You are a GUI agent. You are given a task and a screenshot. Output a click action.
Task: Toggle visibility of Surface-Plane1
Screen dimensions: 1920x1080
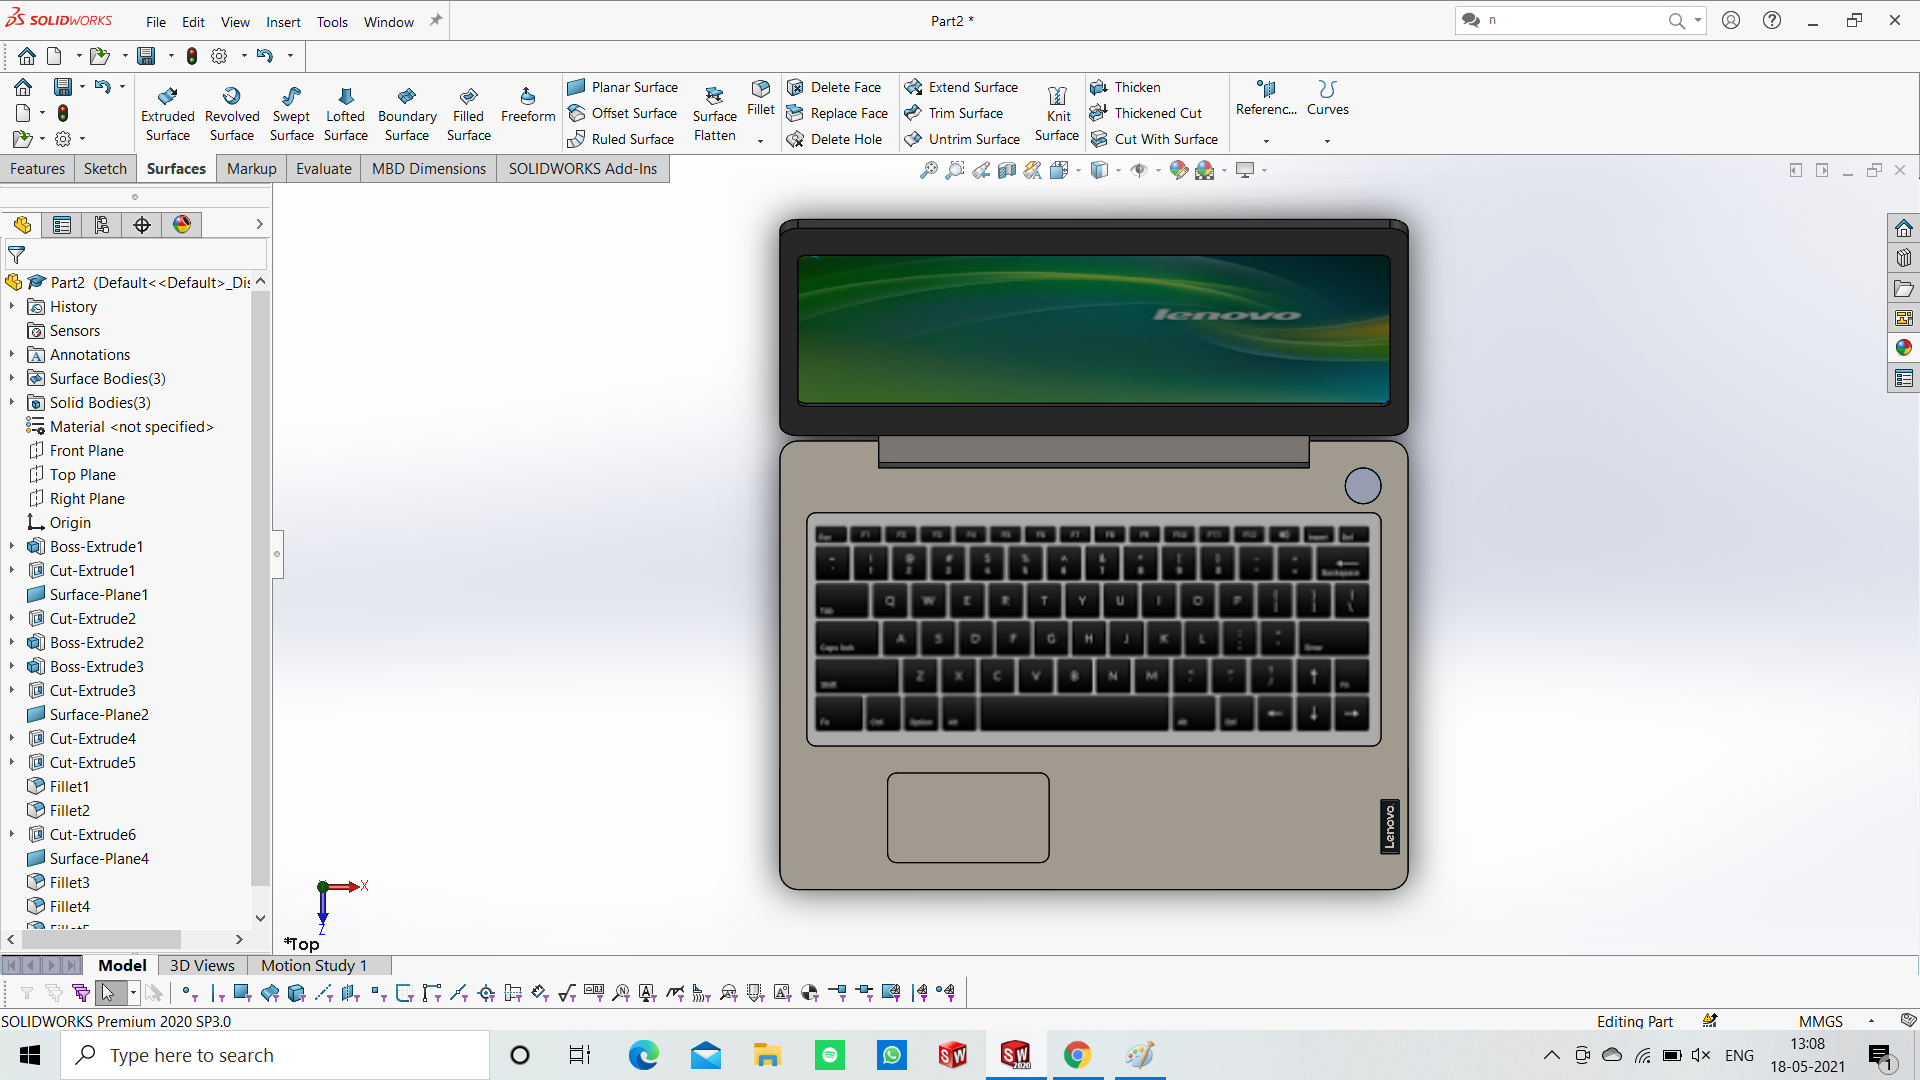tap(99, 593)
